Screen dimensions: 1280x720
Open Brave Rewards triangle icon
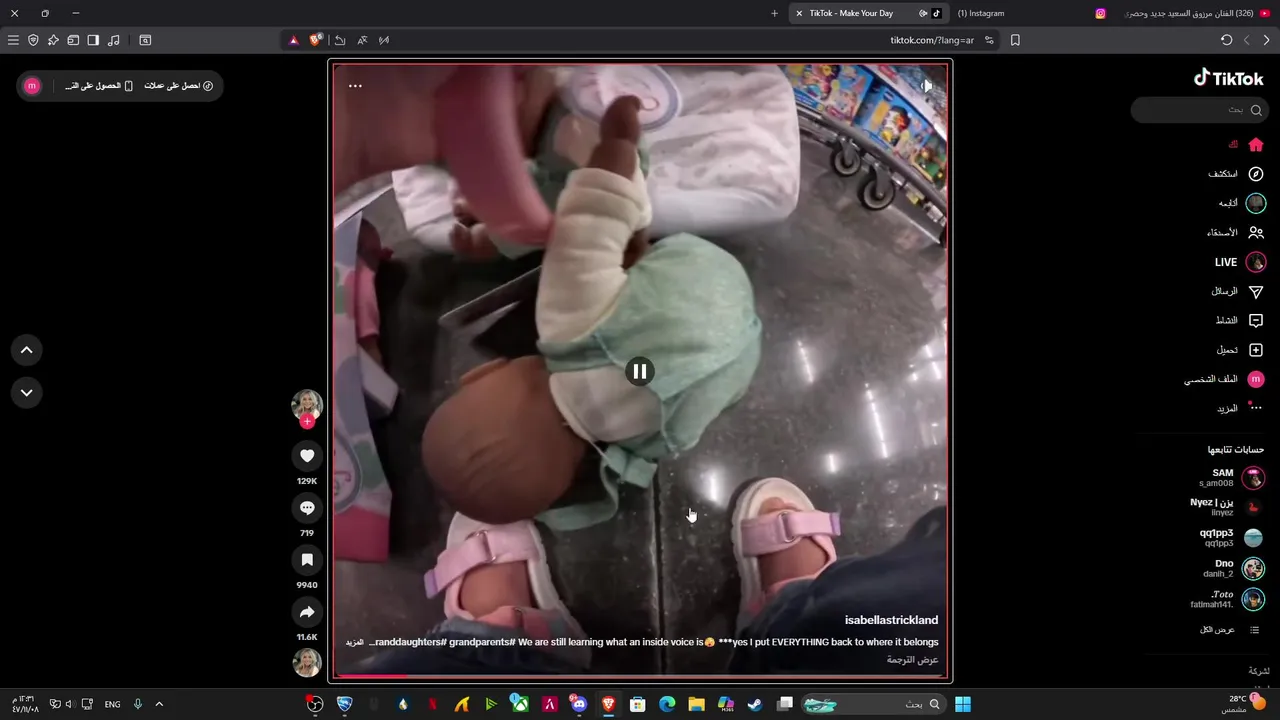[x=293, y=40]
